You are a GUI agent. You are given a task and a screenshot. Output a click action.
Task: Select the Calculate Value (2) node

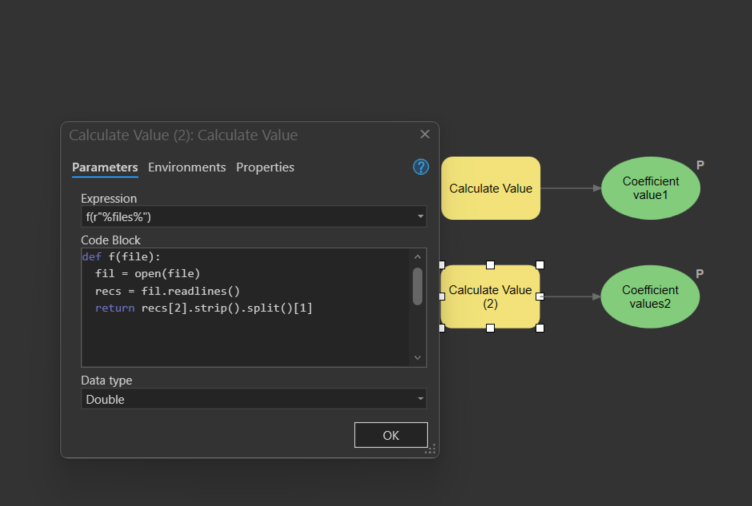click(x=490, y=297)
